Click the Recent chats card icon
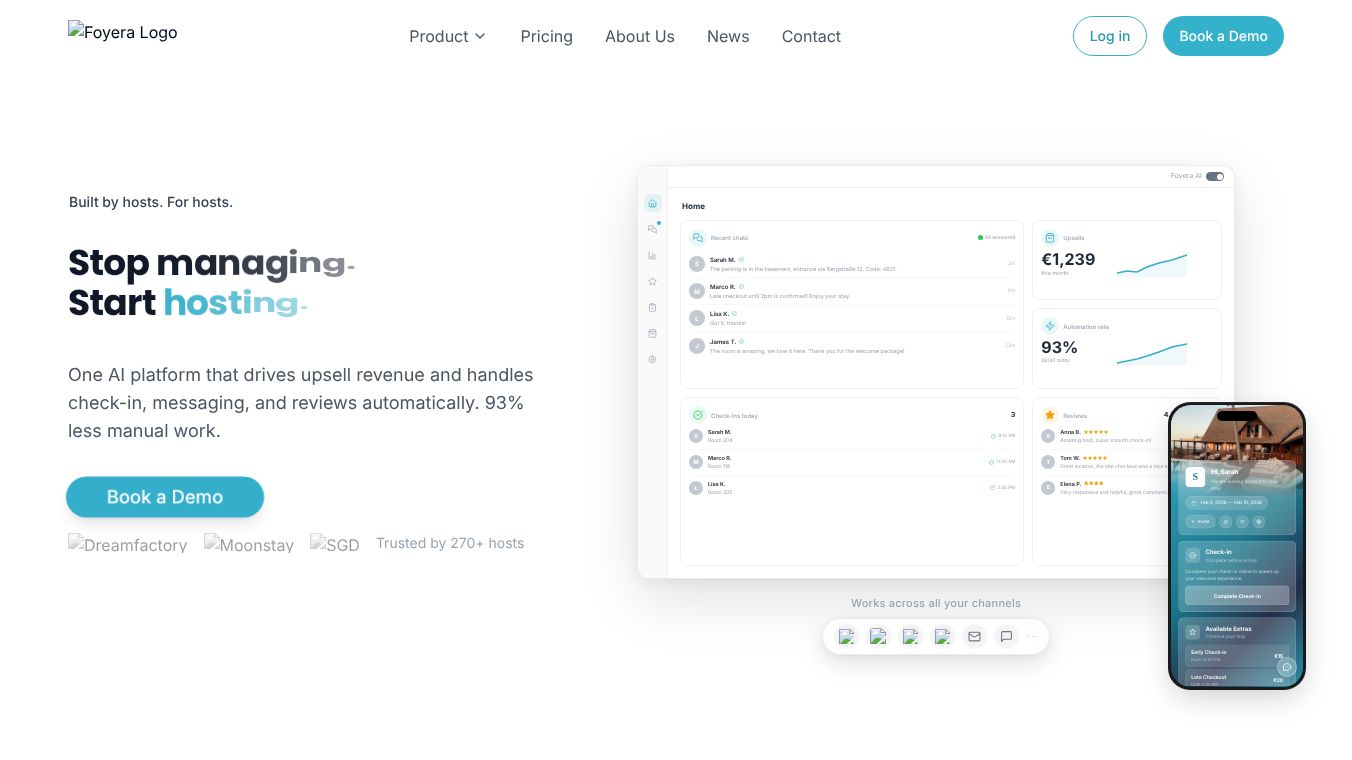This screenshot has width=1352, height=760. [x=698, y=238]
